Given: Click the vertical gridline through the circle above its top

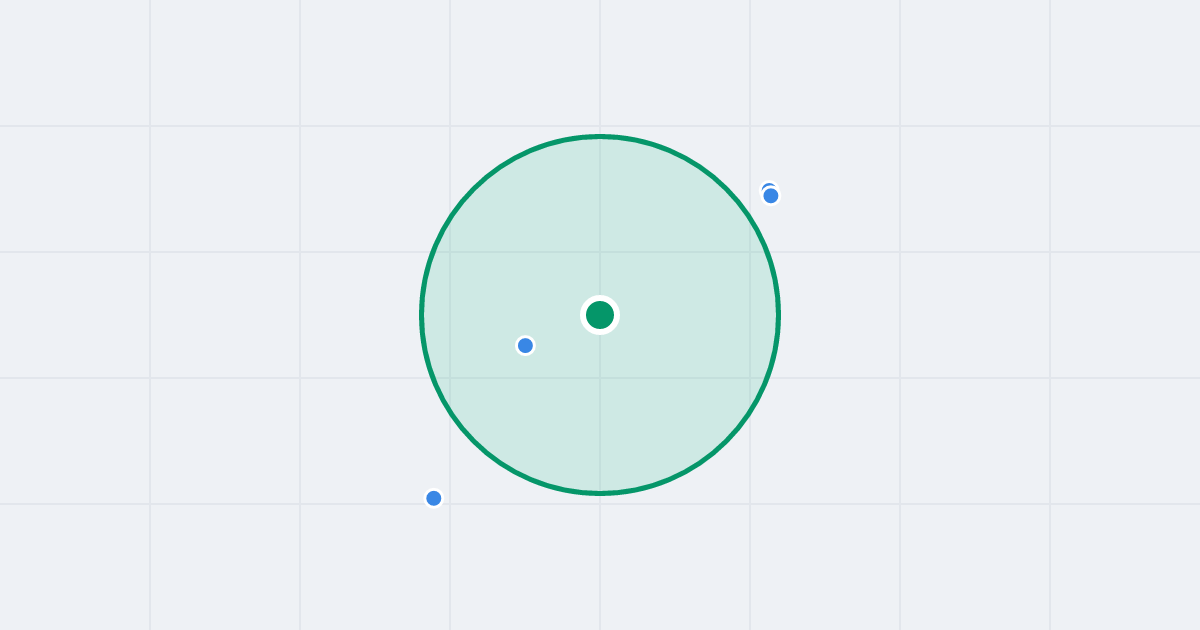Looking at the screenshot, I should [x=600, y=65].
